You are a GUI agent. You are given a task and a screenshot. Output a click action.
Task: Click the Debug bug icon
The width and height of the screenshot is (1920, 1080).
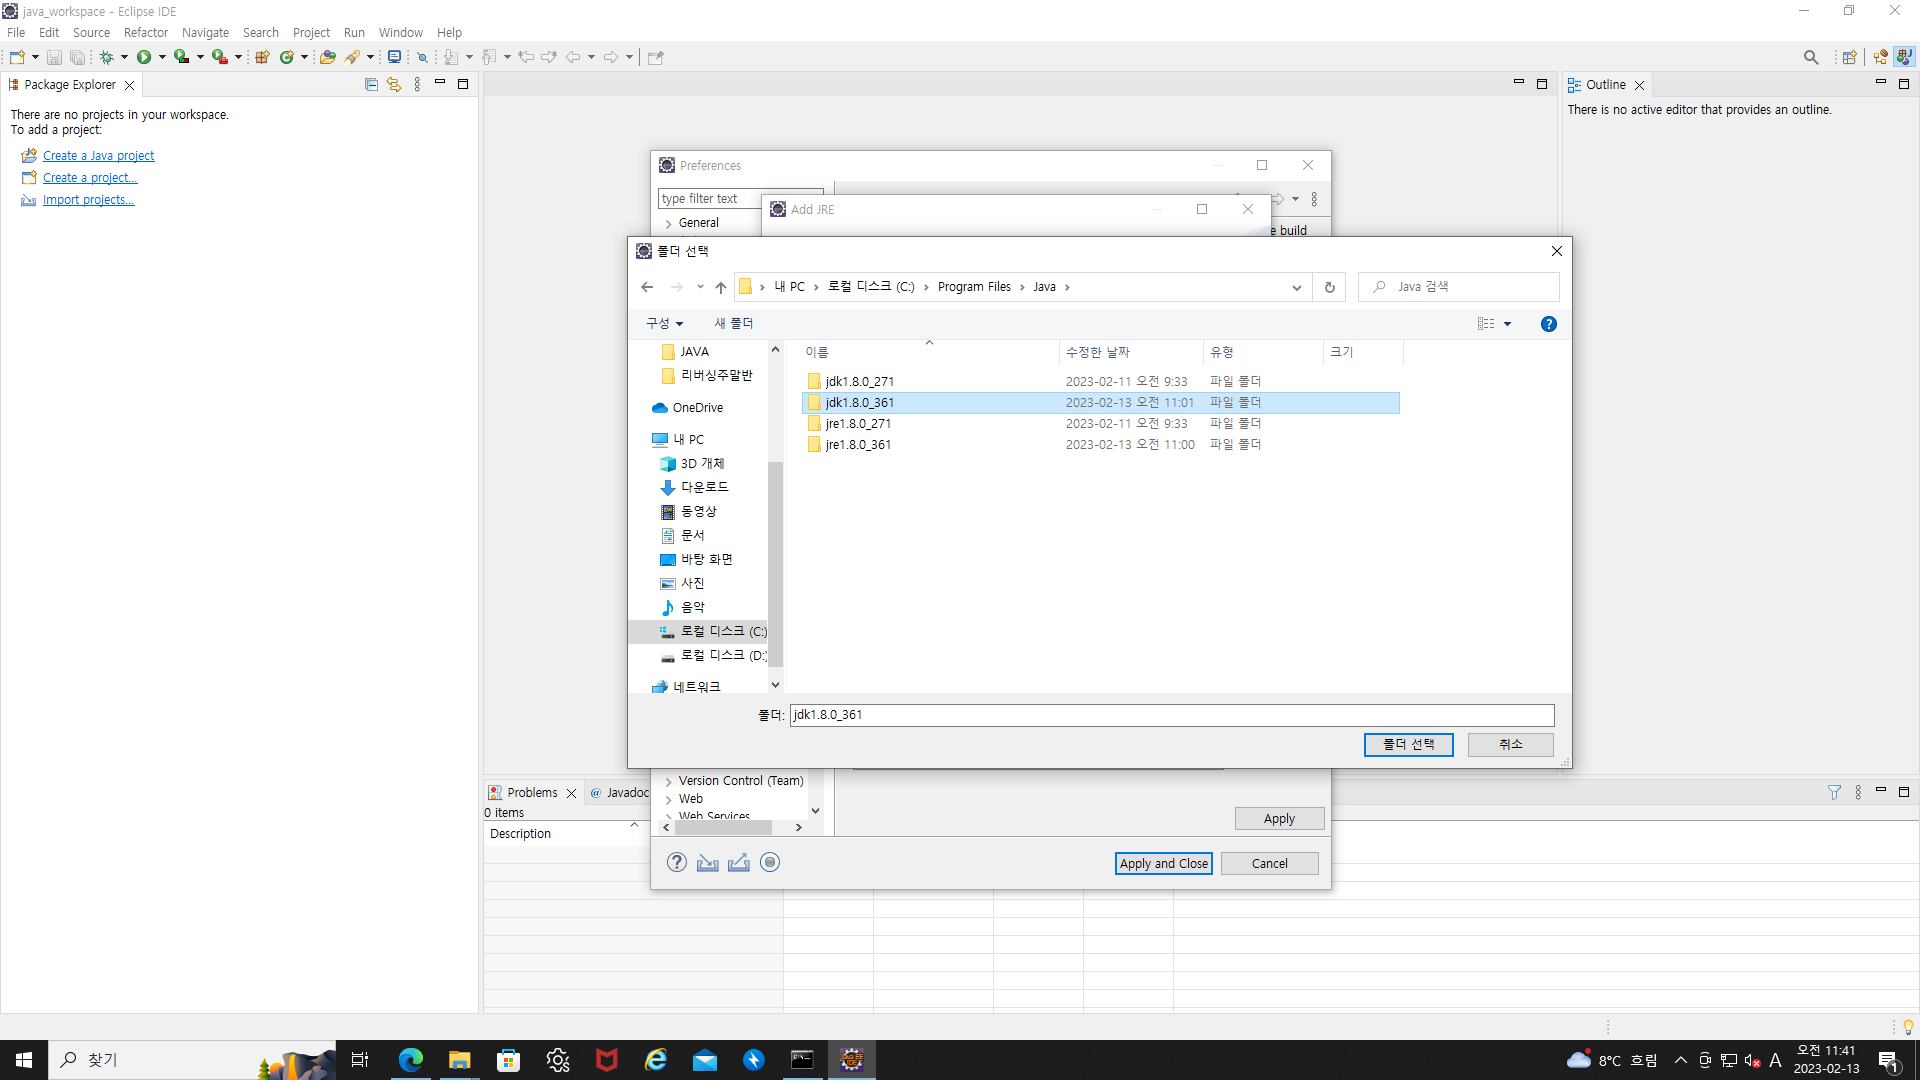click(x=106, y=57)
